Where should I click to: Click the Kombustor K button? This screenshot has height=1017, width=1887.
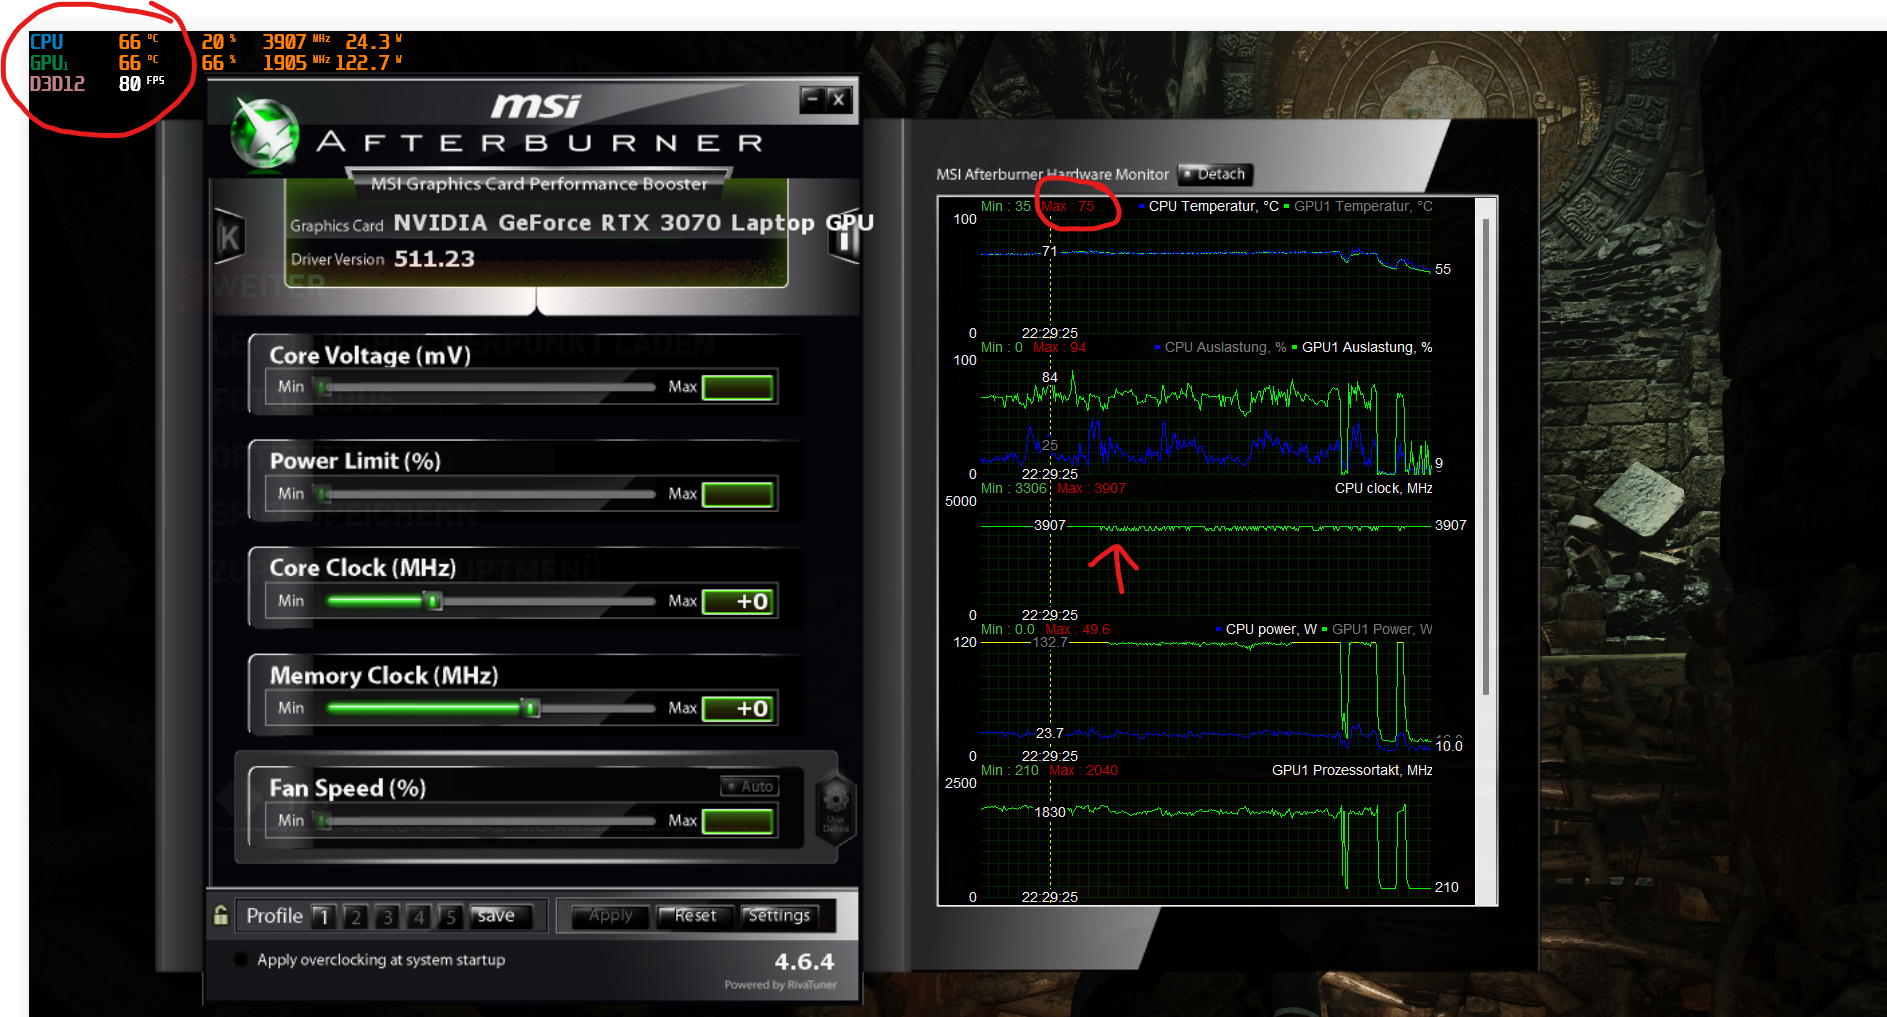[229, 237]
